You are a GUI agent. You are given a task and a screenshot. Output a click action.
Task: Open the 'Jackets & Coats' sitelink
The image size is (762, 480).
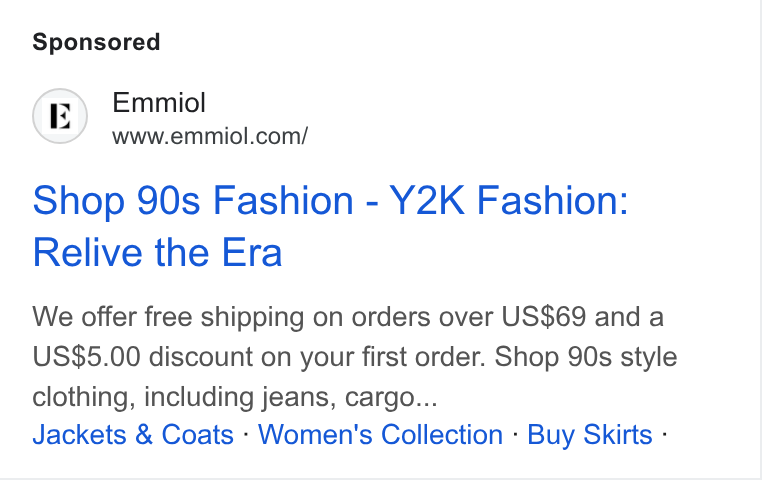tap(133, 434)
